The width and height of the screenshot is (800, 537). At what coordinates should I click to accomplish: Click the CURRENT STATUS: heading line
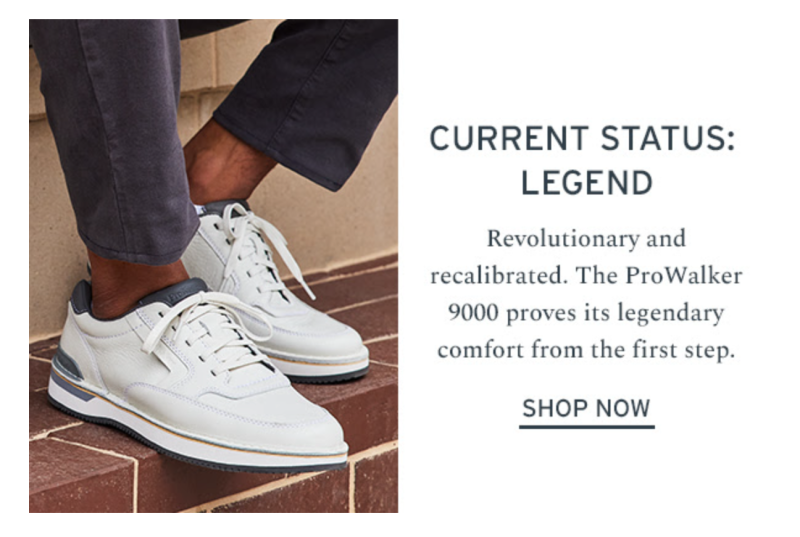[x=583, y=139]
